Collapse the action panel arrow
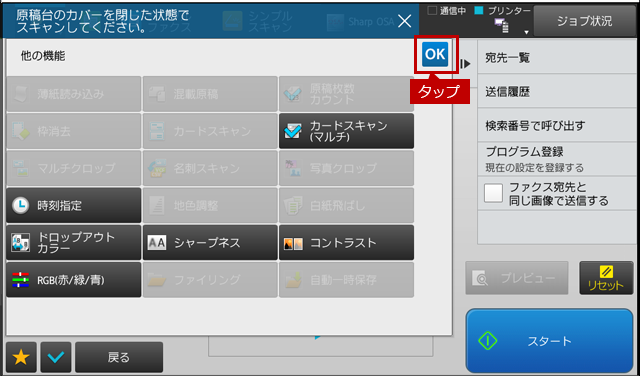This screenshot has height=376, width=640. pos(465,64)
